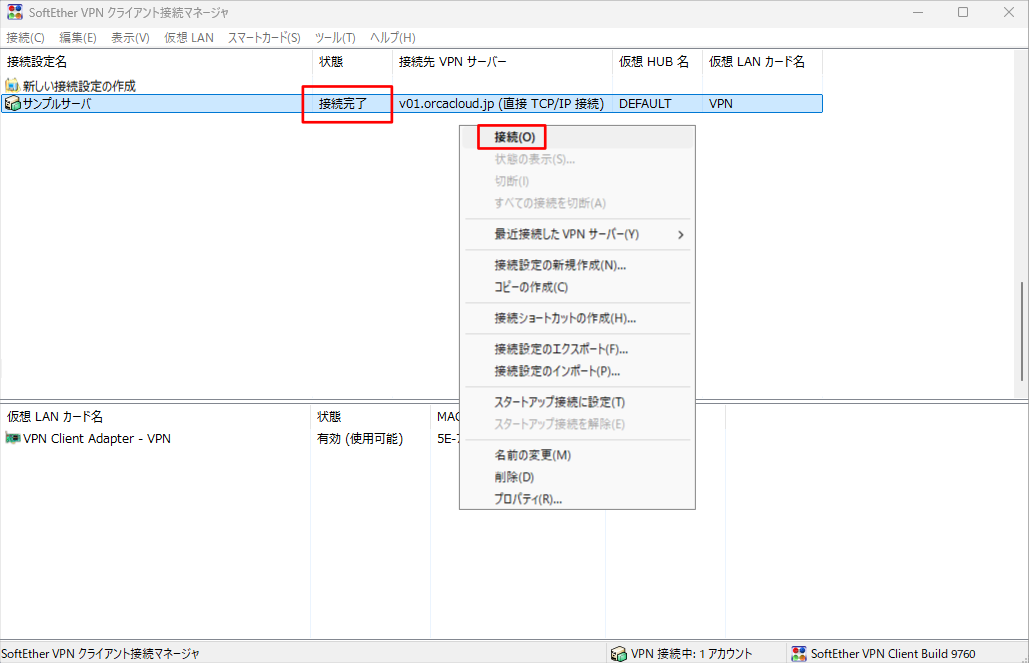The width and height of the screenshot is (1029, 663).
Task: Close the SoftEther VPN client window
Action: [x=1009, y=12]
